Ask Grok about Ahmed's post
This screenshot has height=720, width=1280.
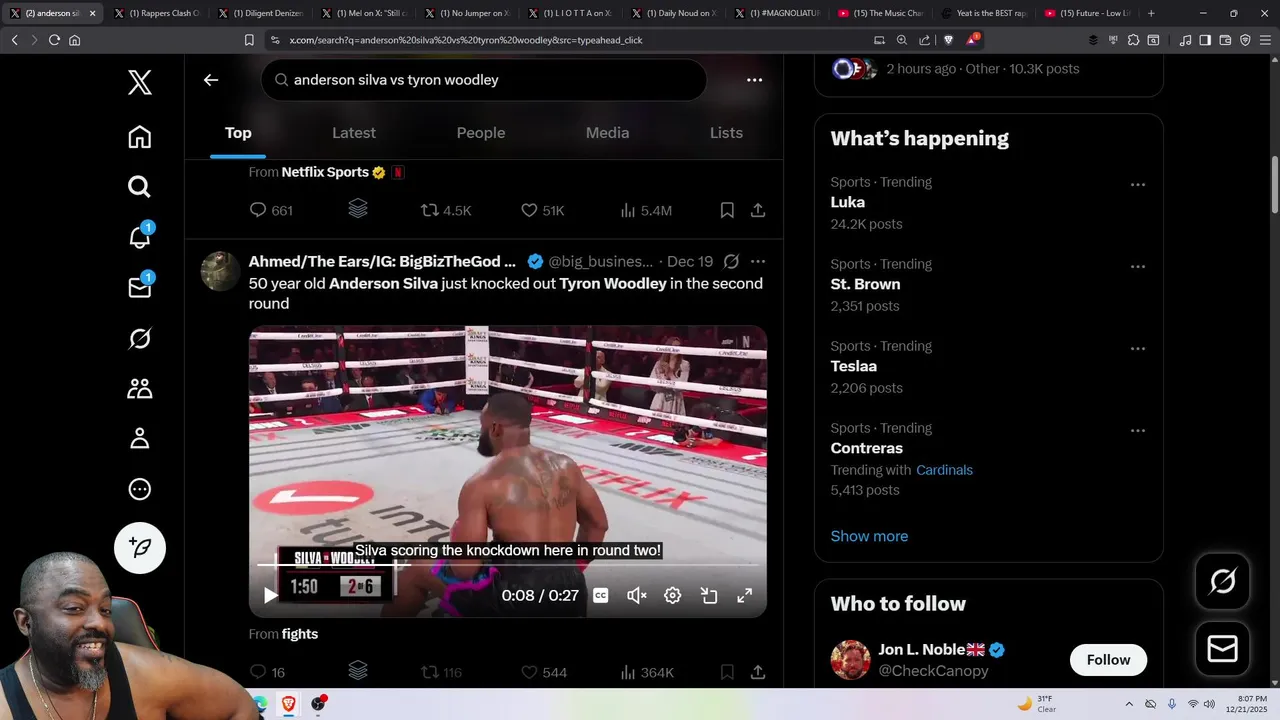[x=731, y=261]
